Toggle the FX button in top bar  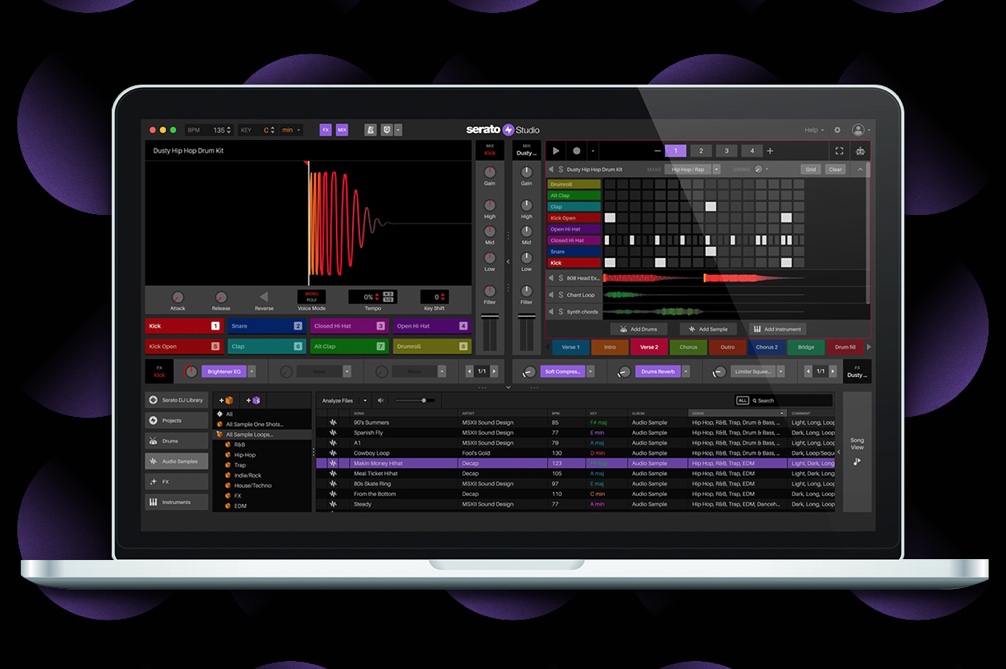click(x=325, y=130)
